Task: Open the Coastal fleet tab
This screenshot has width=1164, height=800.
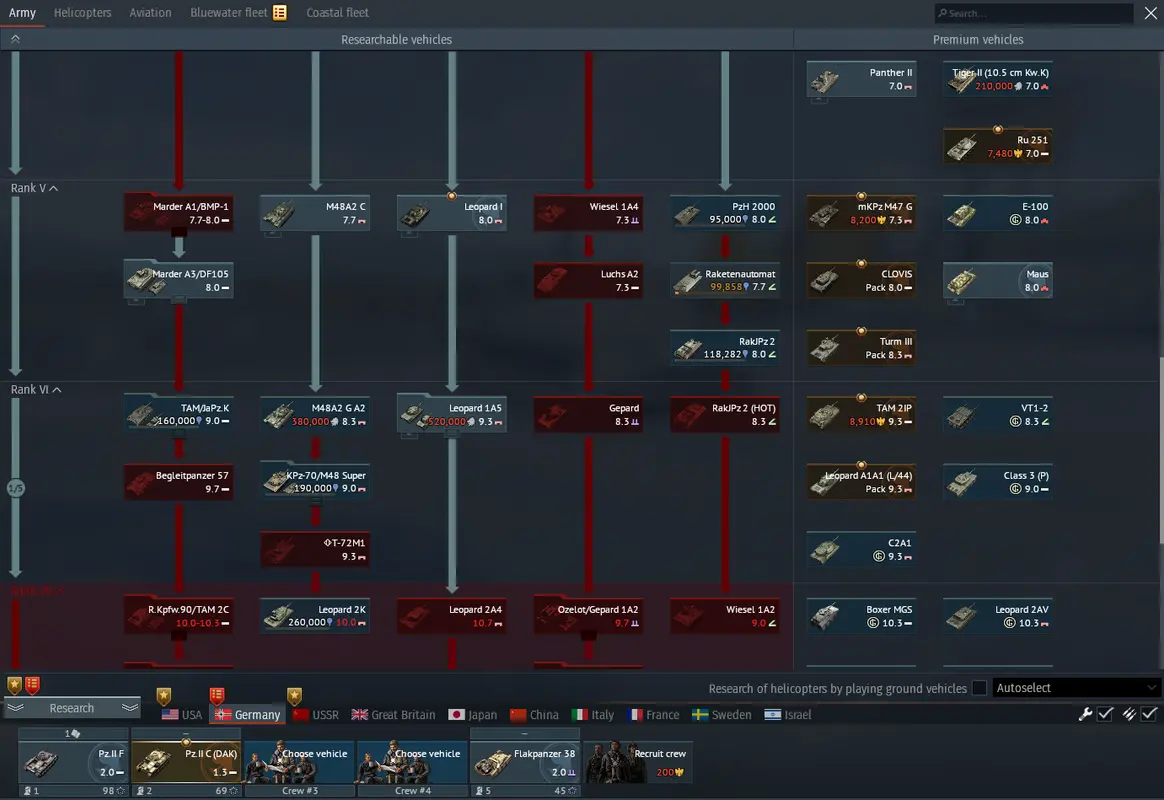Action: coord(337,13)
